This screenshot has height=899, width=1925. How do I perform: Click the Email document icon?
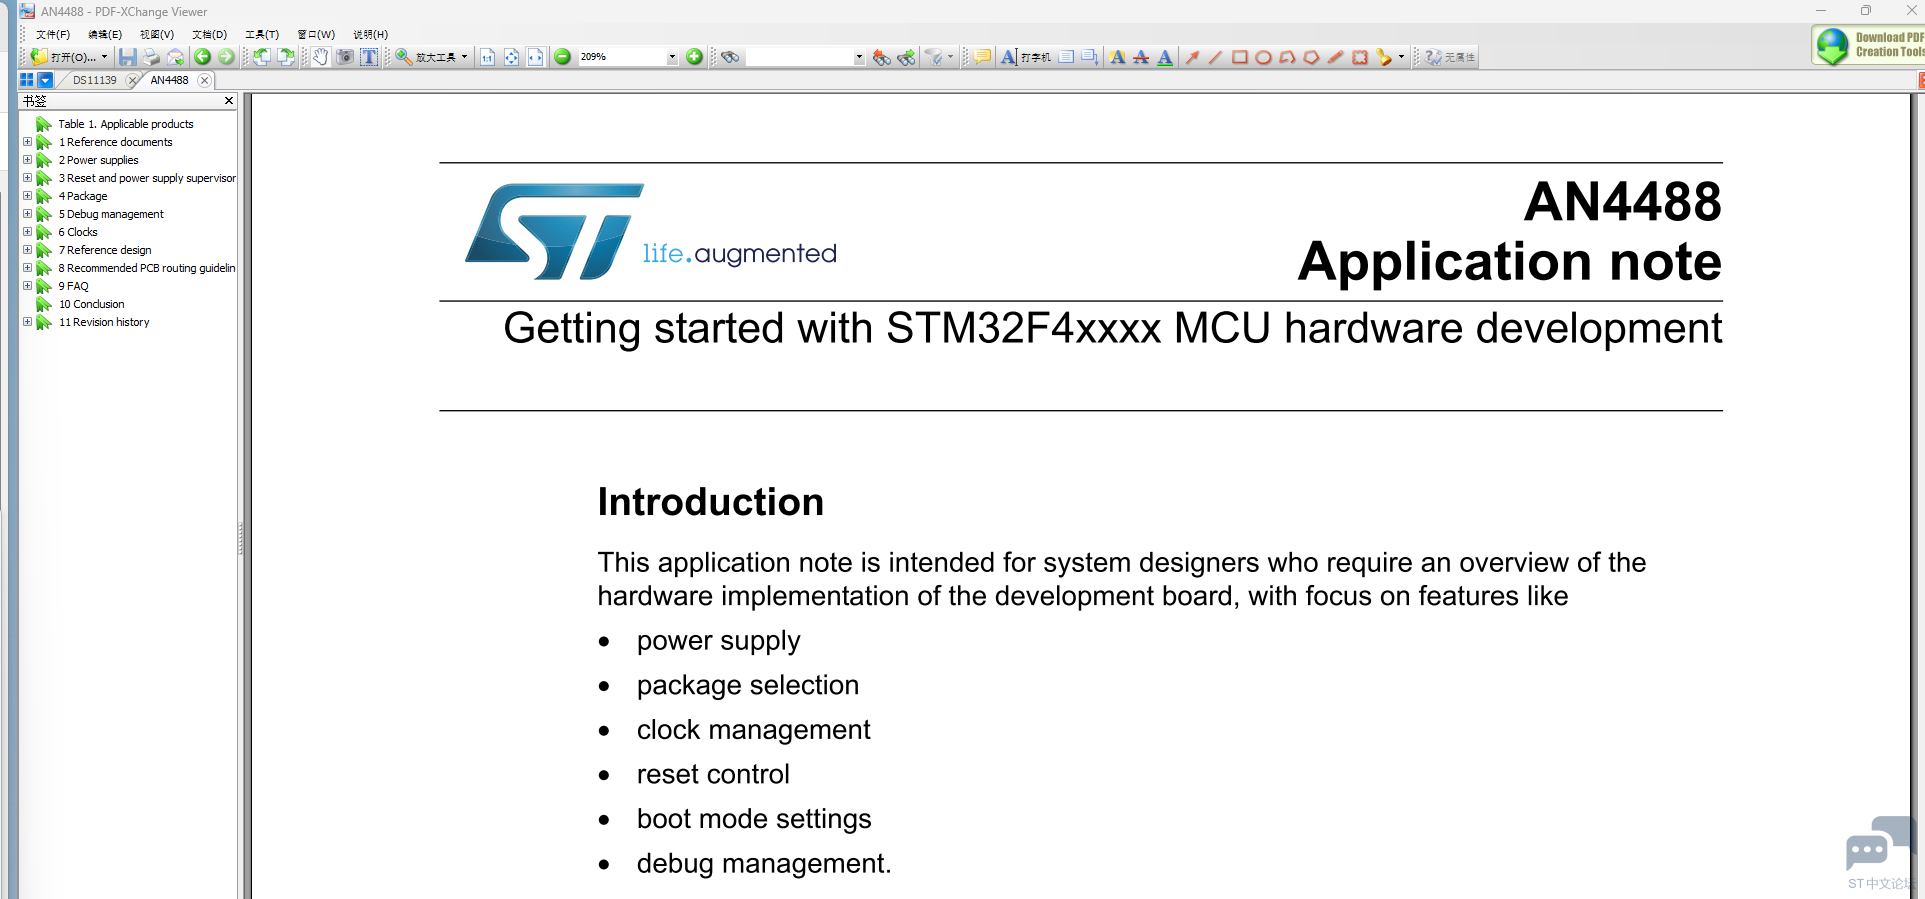(175, 57)
